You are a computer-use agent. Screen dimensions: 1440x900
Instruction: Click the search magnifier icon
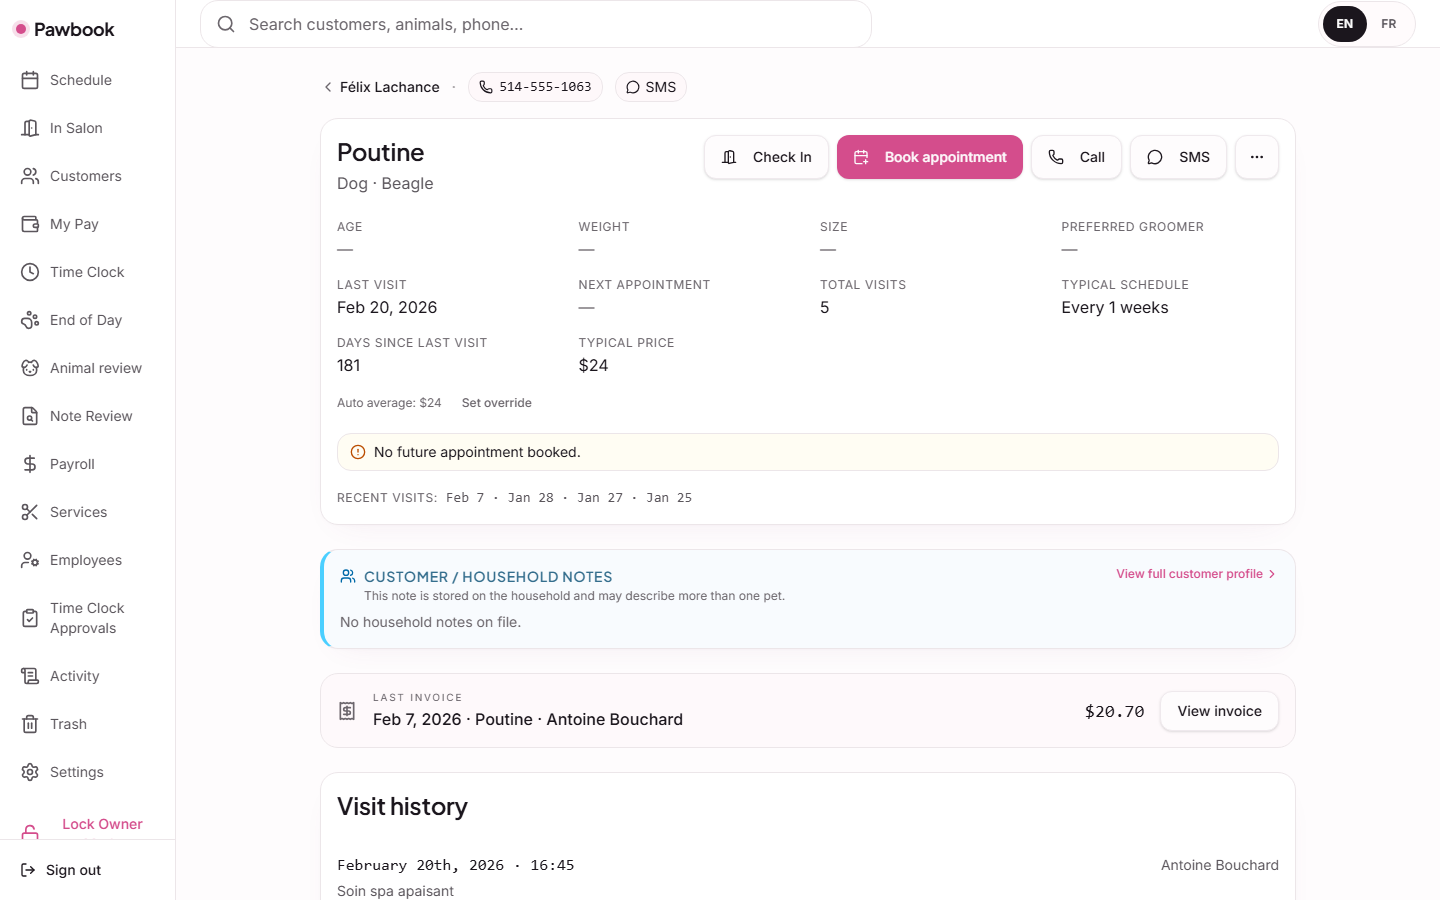226,24
